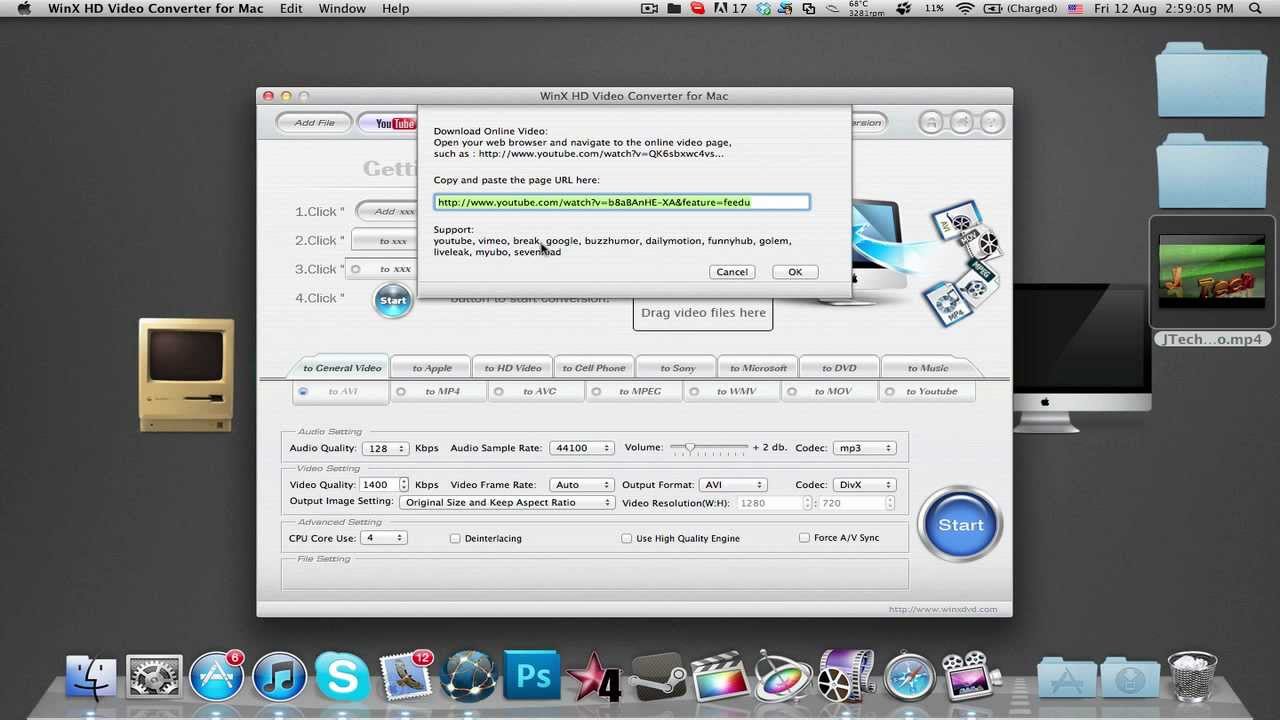
Task: Open the Window menu
Action: (342, 8)
